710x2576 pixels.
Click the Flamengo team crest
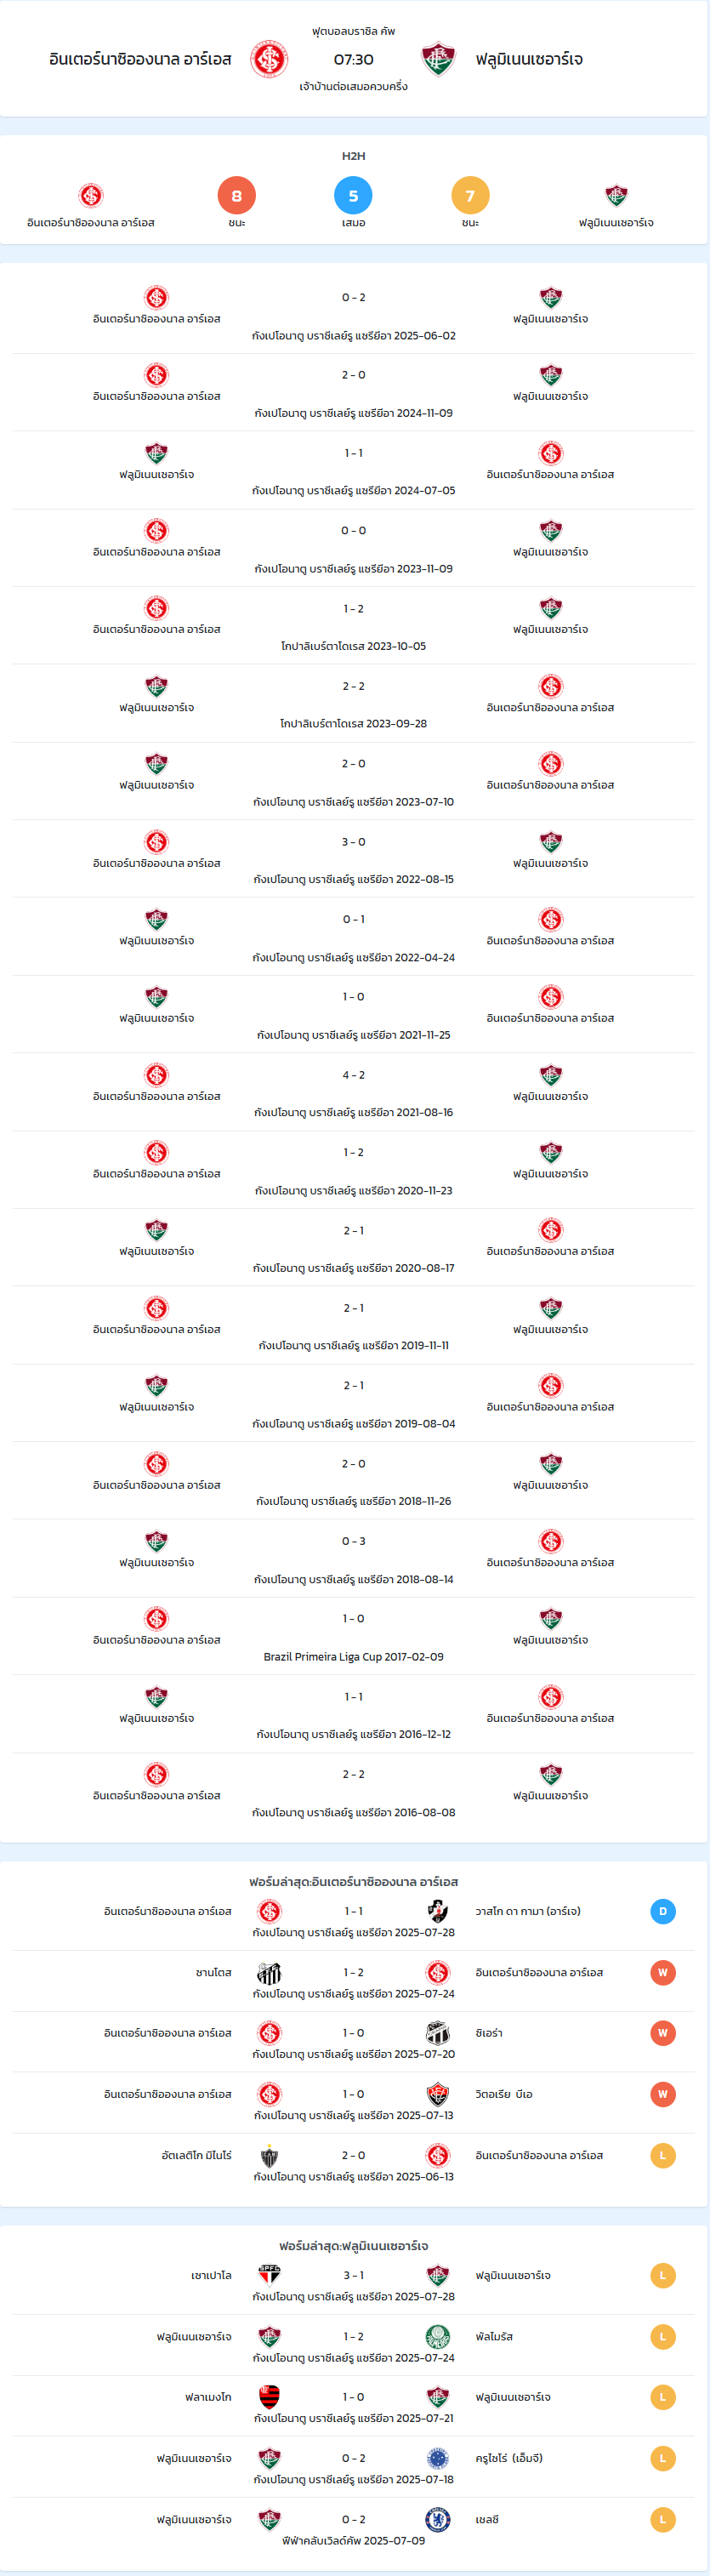click(269, 2397)
